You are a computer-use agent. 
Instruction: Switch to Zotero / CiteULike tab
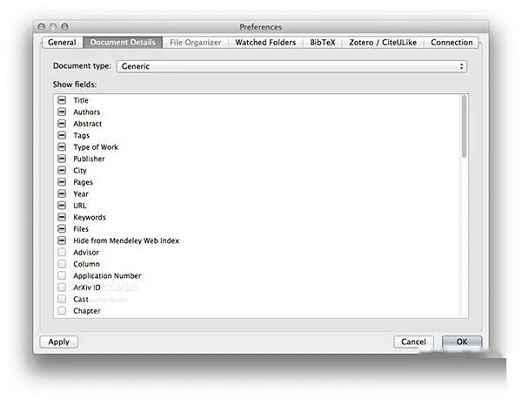click(383, 43)
